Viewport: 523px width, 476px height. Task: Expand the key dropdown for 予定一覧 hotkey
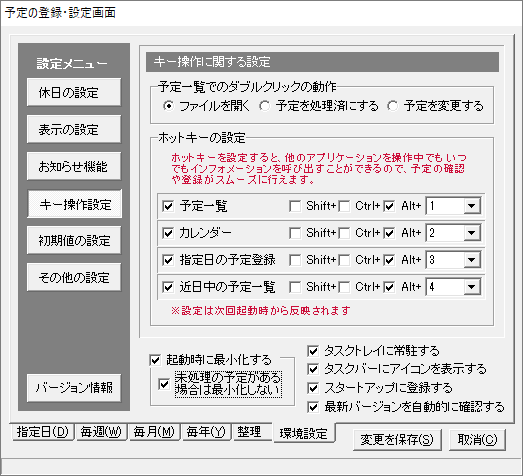point(472,206)
